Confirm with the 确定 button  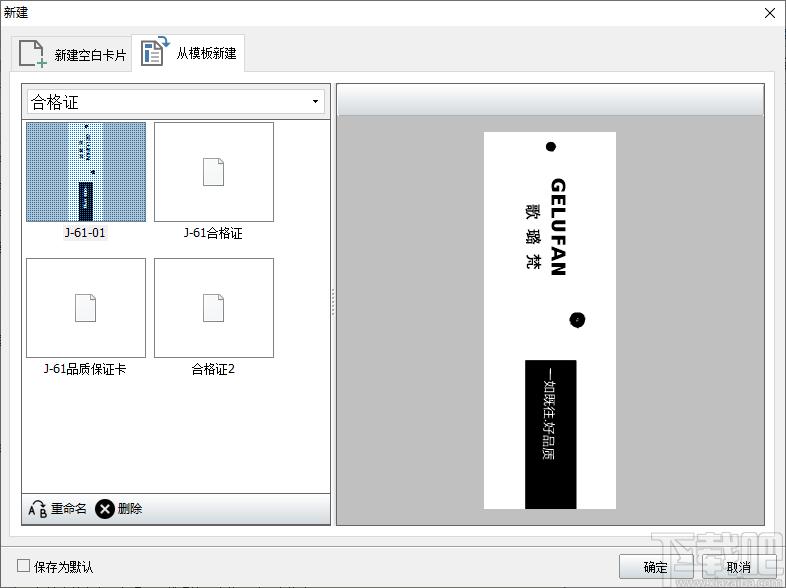point(656,567)
